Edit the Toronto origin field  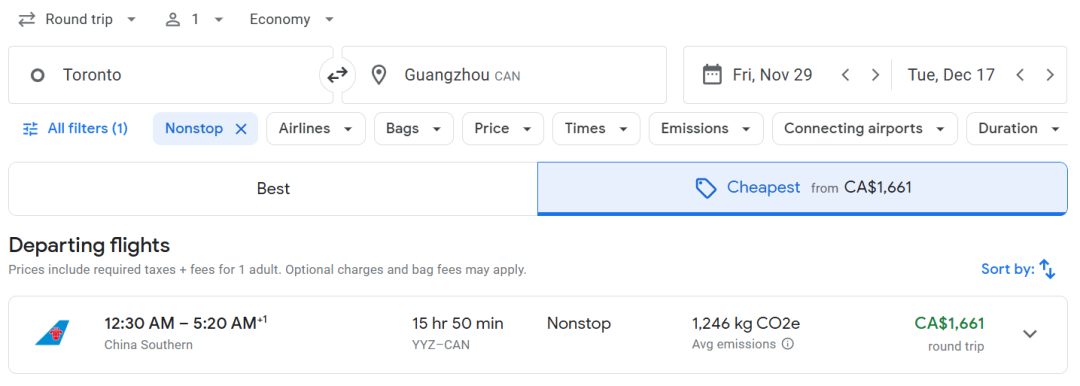click(171, 75)
